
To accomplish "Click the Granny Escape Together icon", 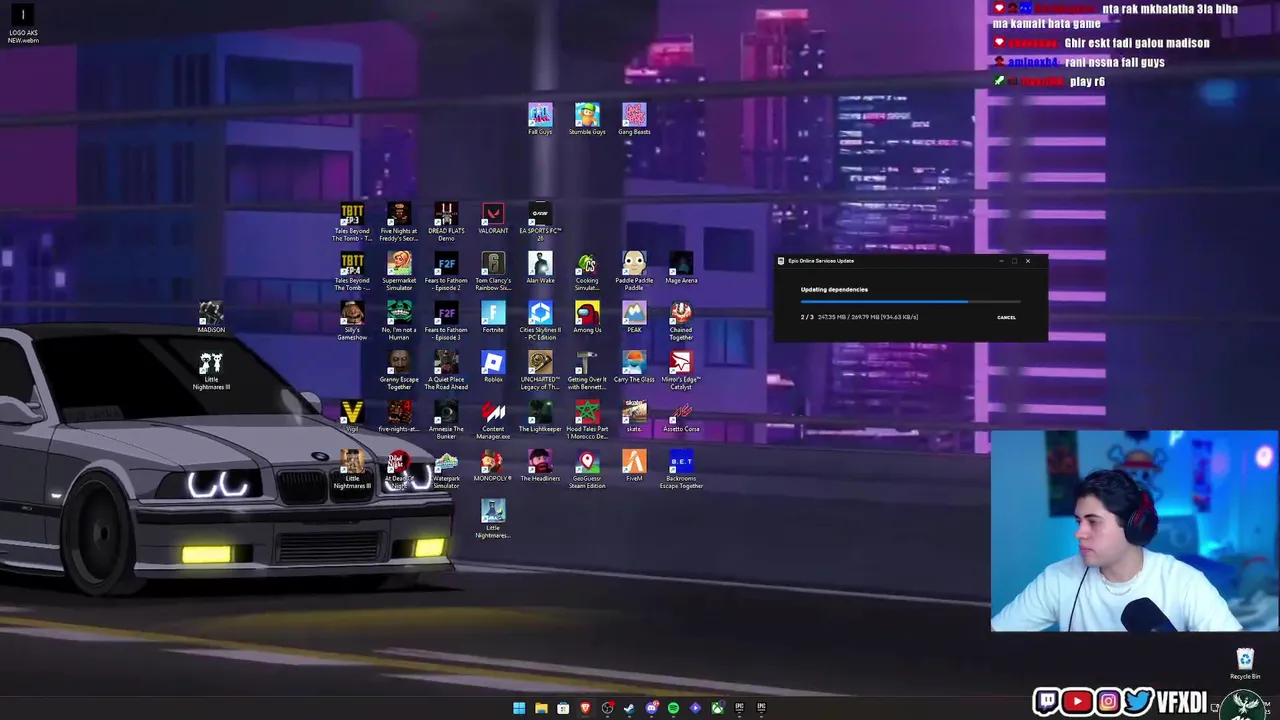I will [x=399, y=370].
